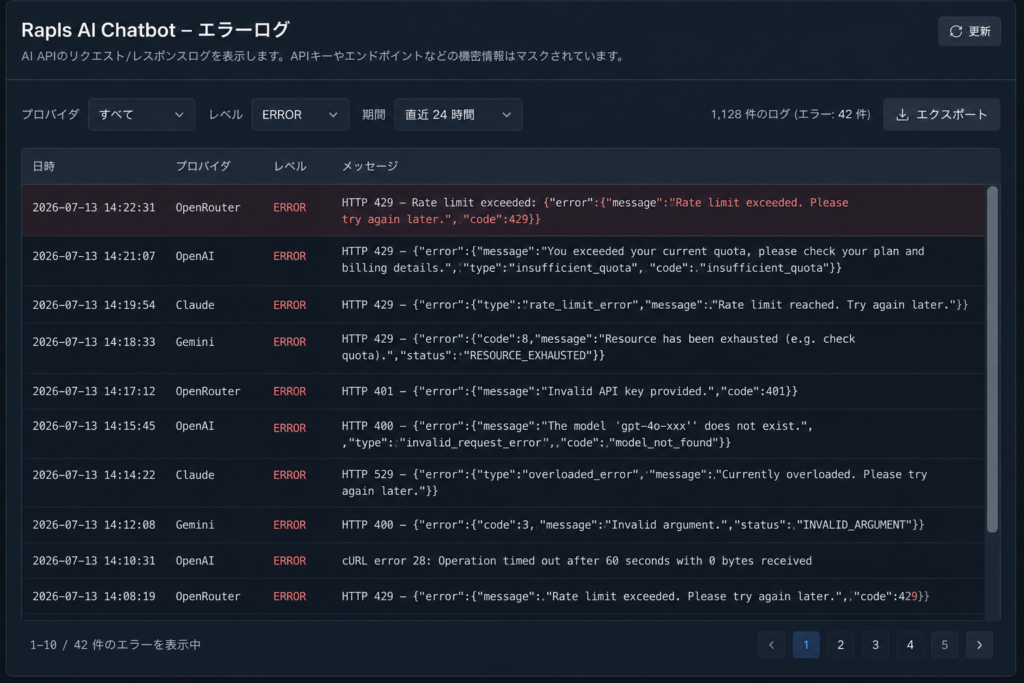Click the レベル column header
This screenshot has height=683, width=1024.
pos(290,166)
